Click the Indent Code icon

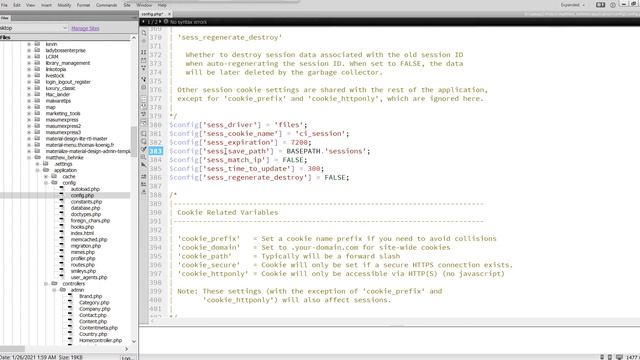tap(144, 176)
